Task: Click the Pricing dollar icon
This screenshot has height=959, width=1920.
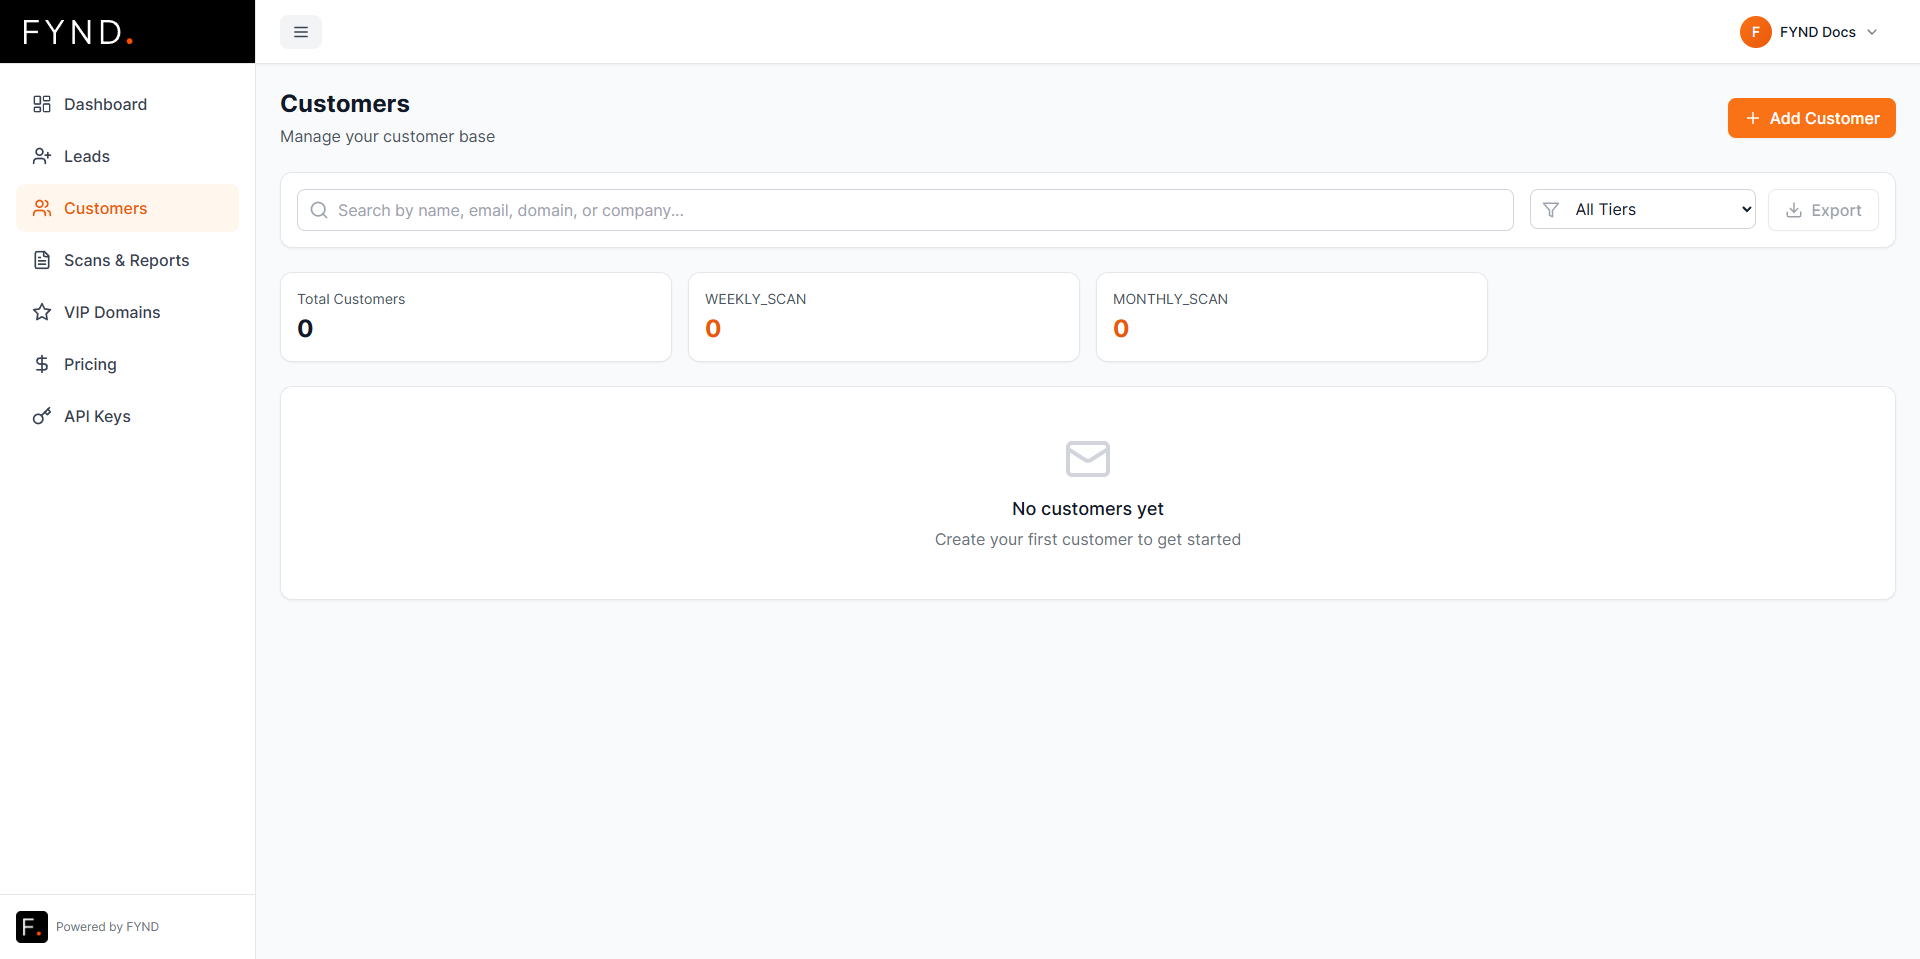Action: pyautogui.click(x=41, y=364)
